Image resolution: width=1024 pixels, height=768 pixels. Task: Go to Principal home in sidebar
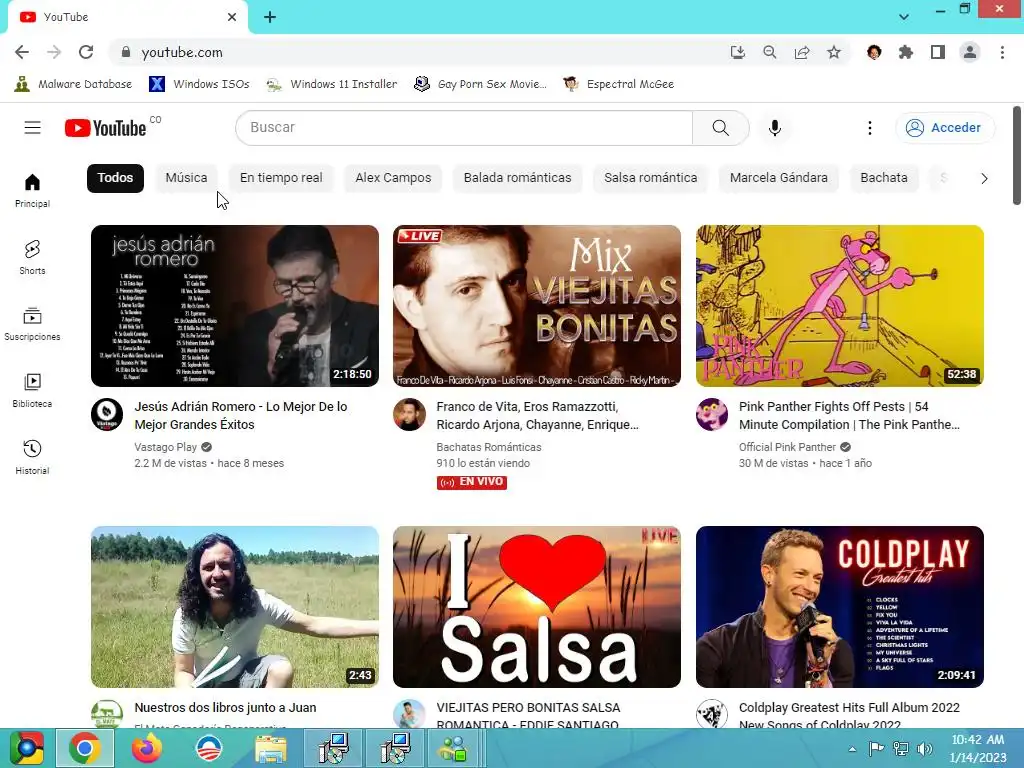pos(32,191)
